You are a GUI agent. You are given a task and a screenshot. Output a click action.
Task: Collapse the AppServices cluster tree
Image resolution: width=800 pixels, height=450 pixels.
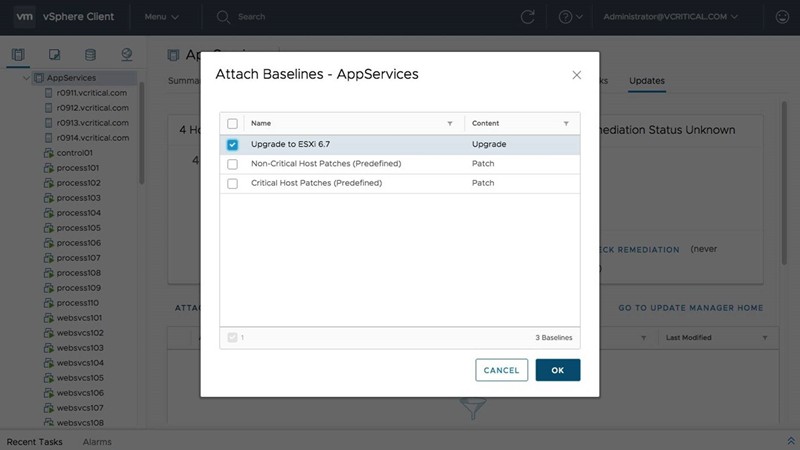pos(26,78)
